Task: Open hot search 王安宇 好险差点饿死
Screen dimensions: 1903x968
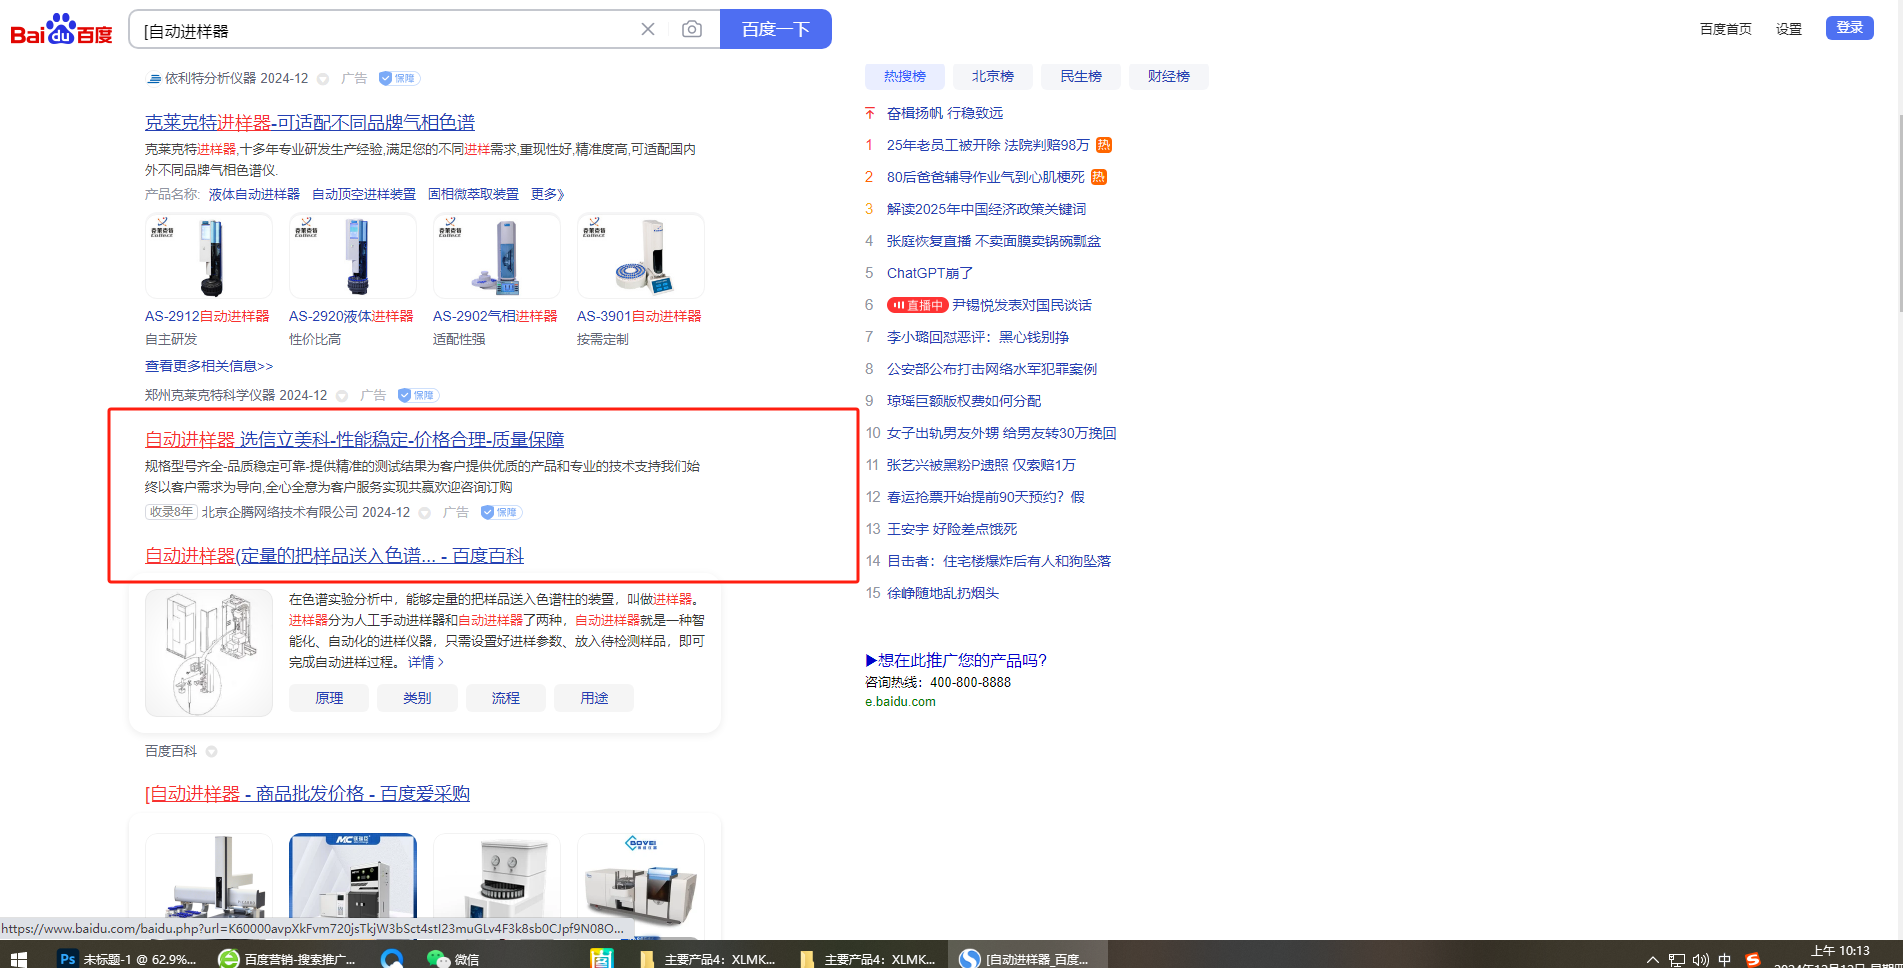Action: point(952,529)
